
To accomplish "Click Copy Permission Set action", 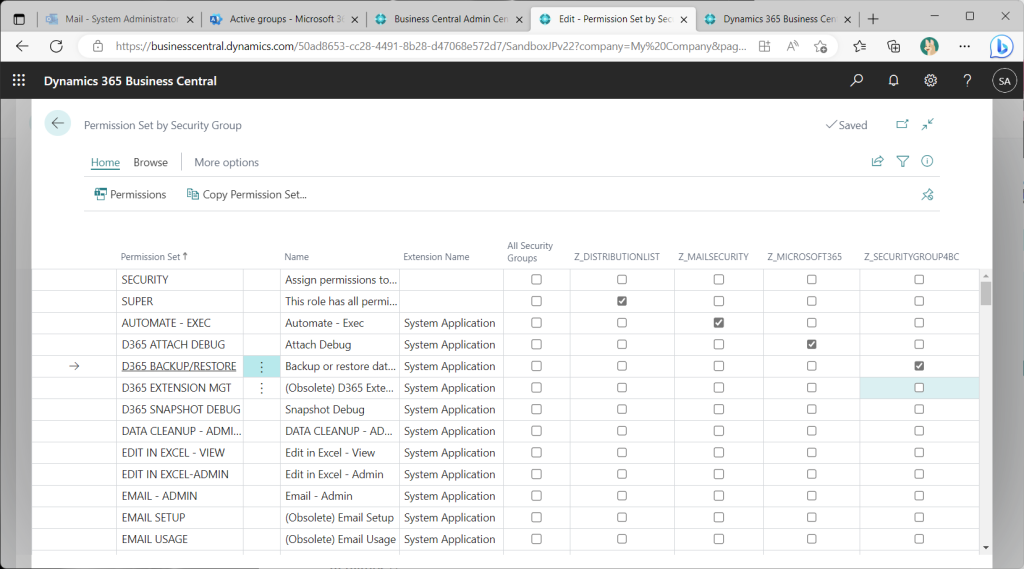I will coord(246,195).
